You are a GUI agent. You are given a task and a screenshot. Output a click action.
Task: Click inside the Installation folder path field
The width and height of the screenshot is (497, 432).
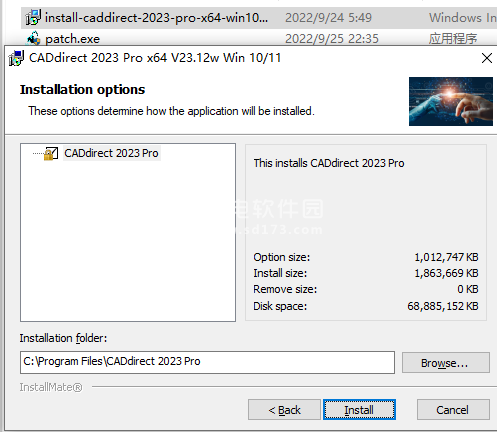click(x=207, y=362)
